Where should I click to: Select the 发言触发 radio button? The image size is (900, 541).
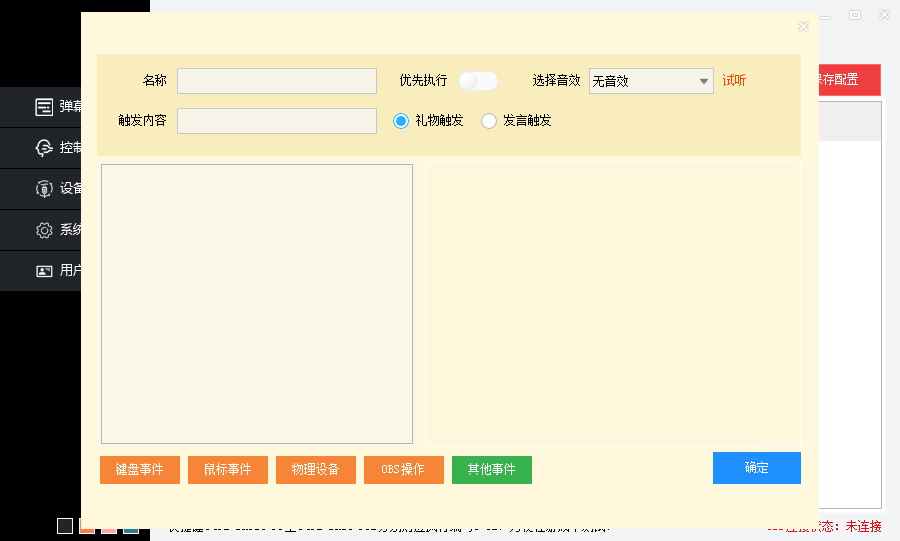click(x=489, y=121)
